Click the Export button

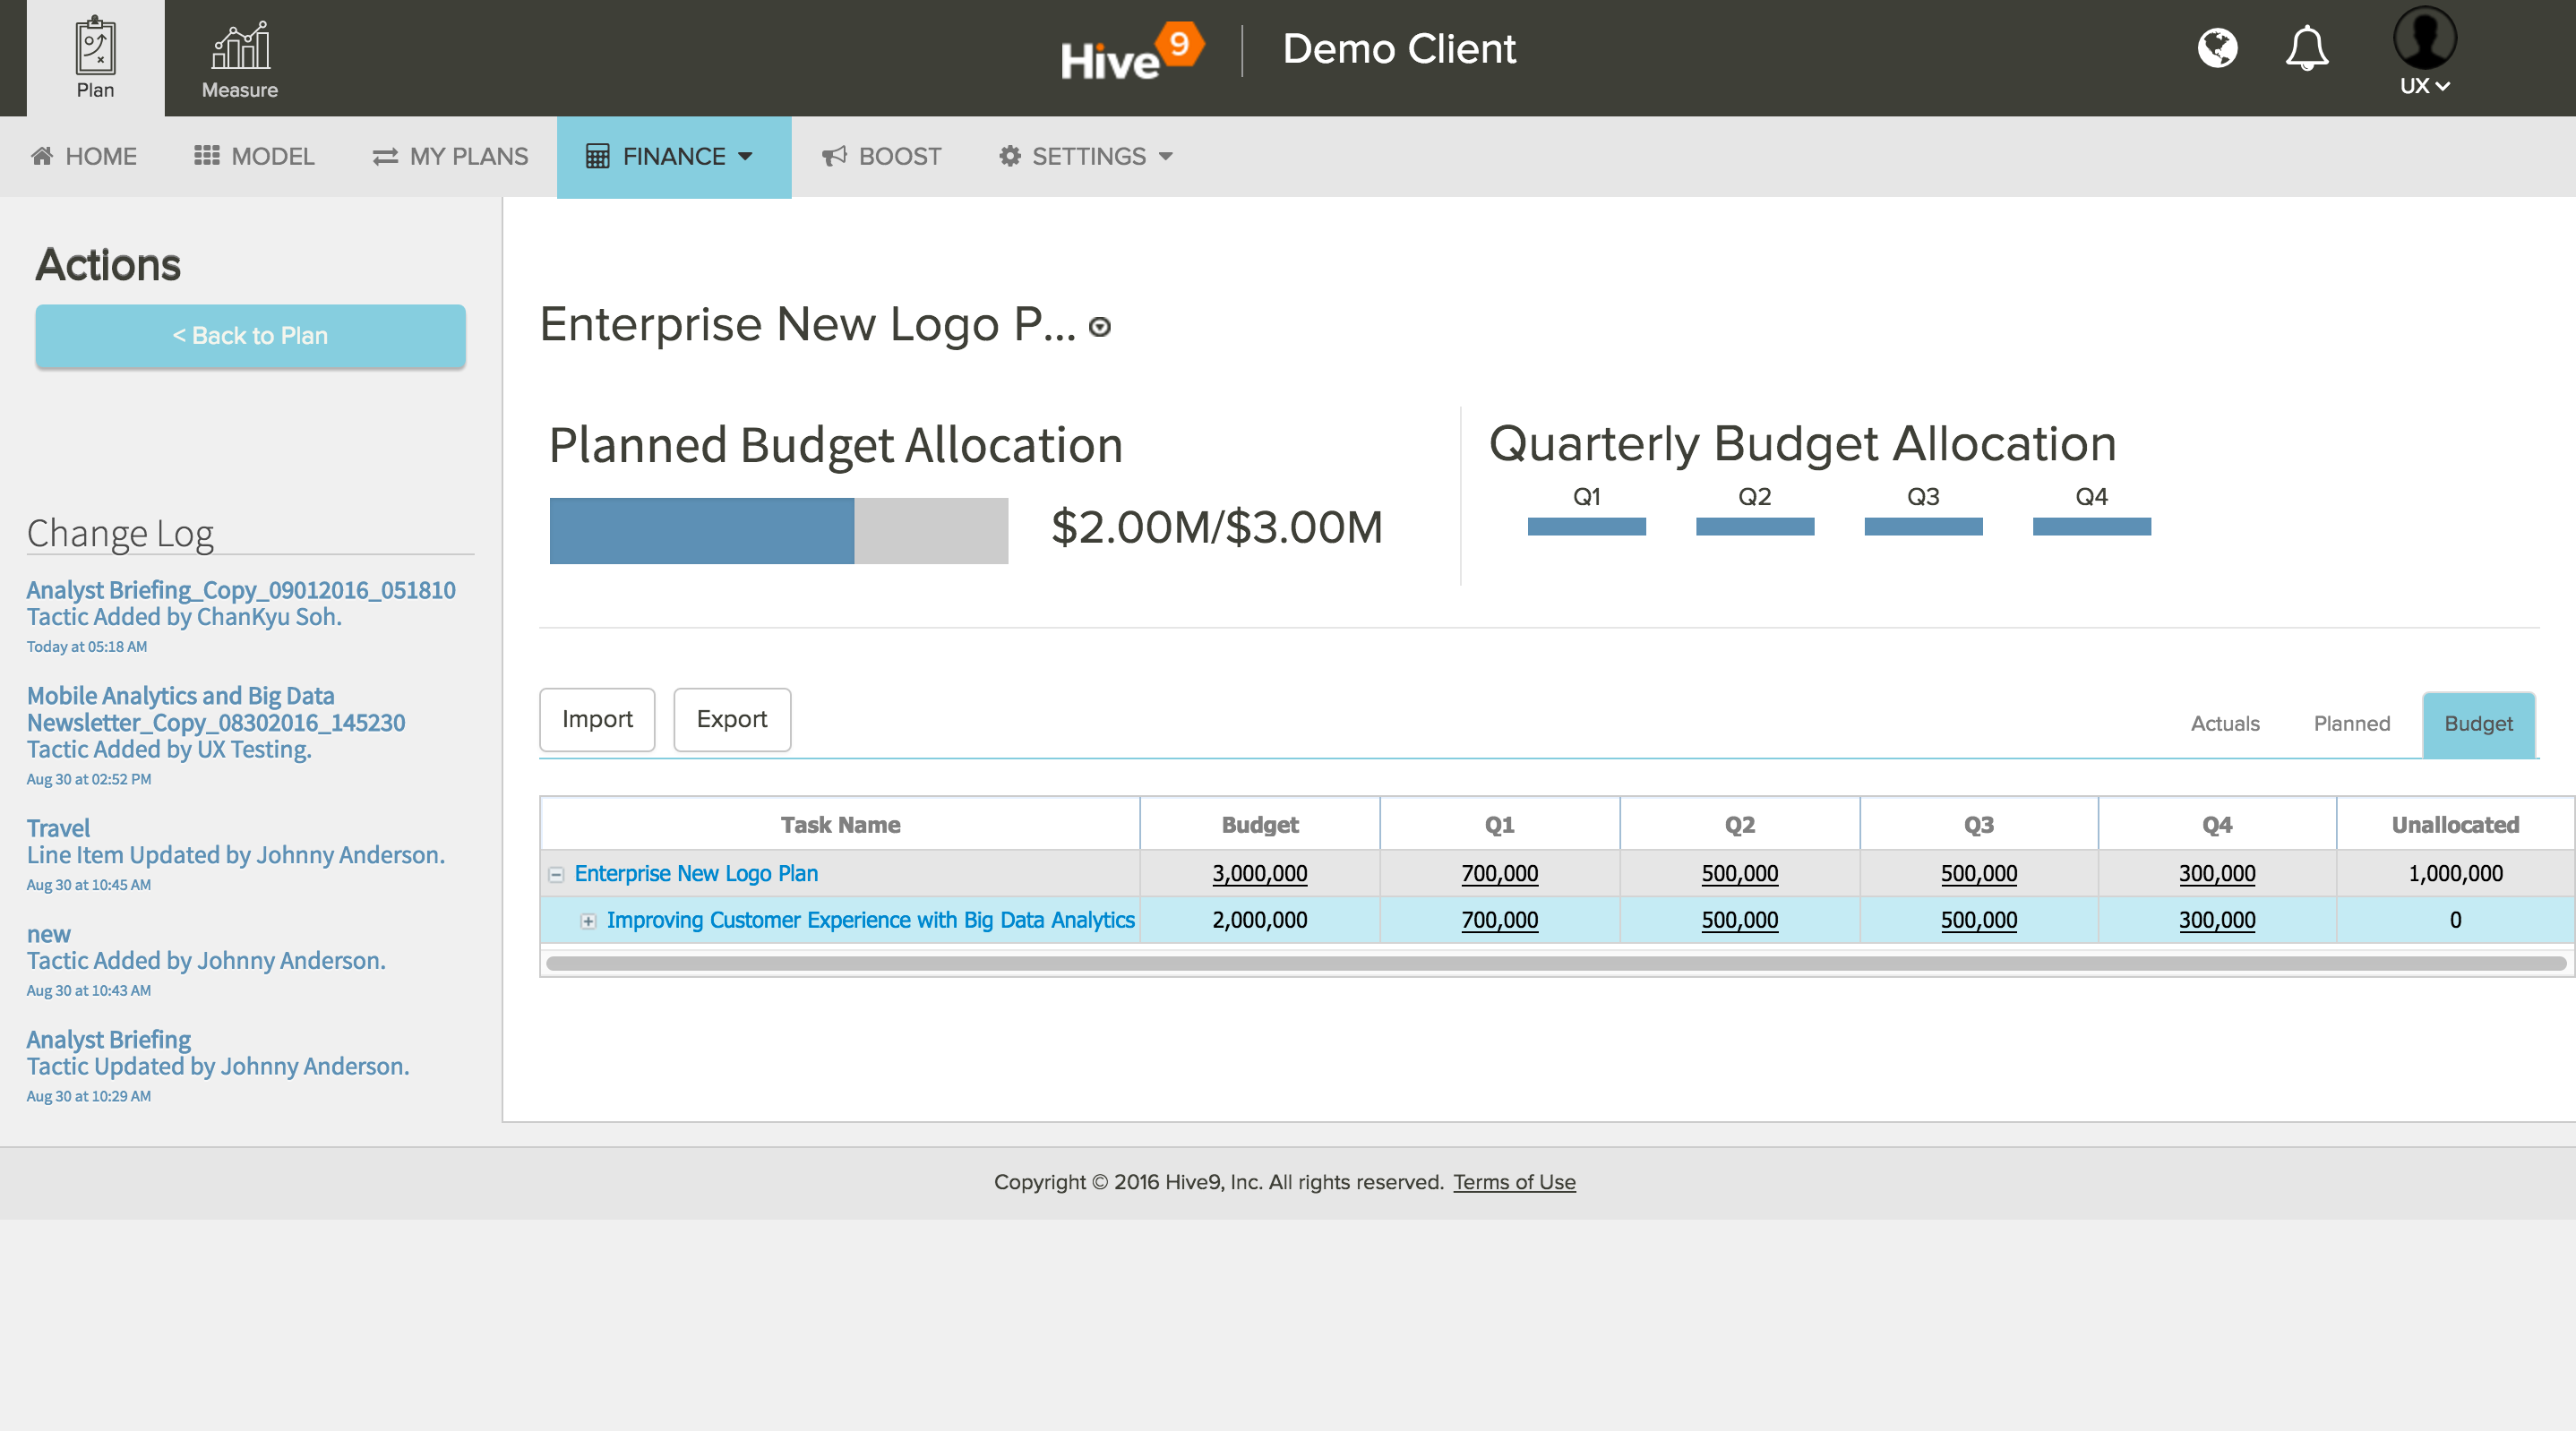[x=731, y=719]
